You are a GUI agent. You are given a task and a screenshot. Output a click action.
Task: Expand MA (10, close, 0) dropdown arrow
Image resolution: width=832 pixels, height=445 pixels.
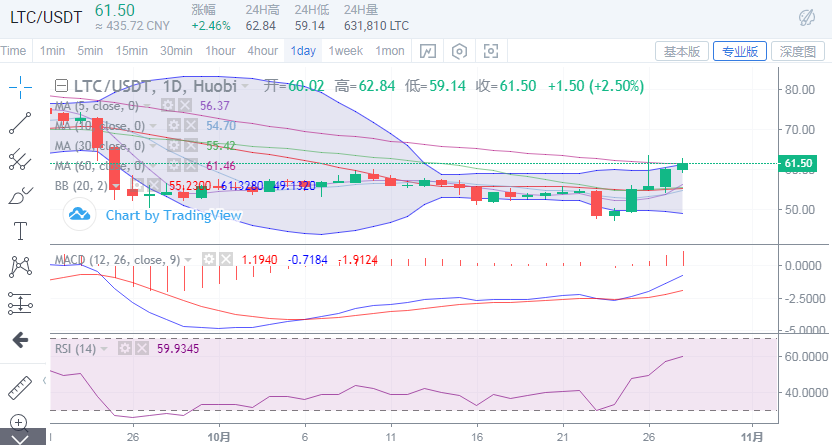[153, 126]
